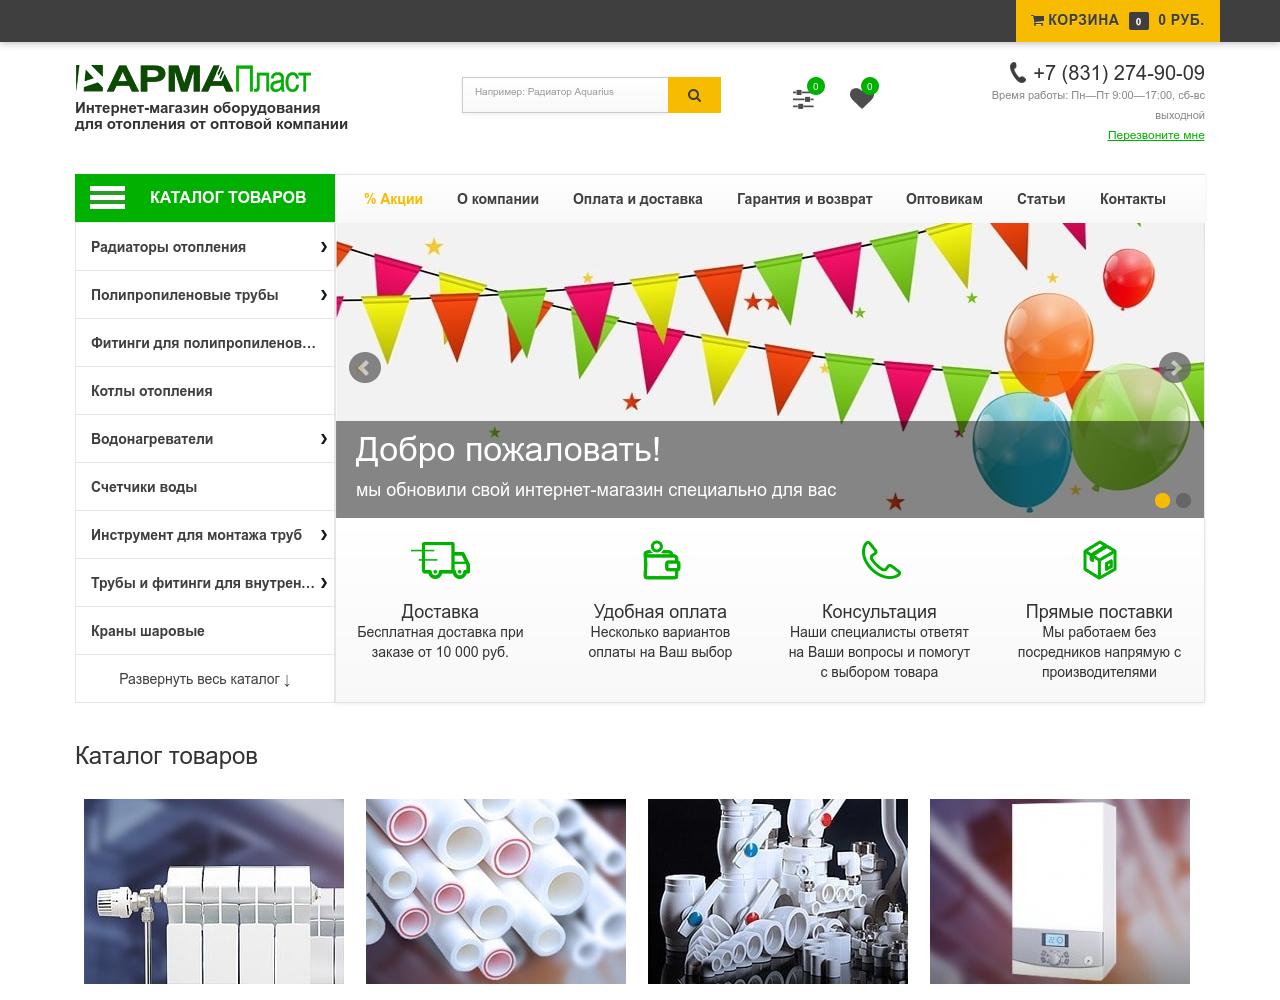Click the Прямые поставки feature title

pos(1099,611)
